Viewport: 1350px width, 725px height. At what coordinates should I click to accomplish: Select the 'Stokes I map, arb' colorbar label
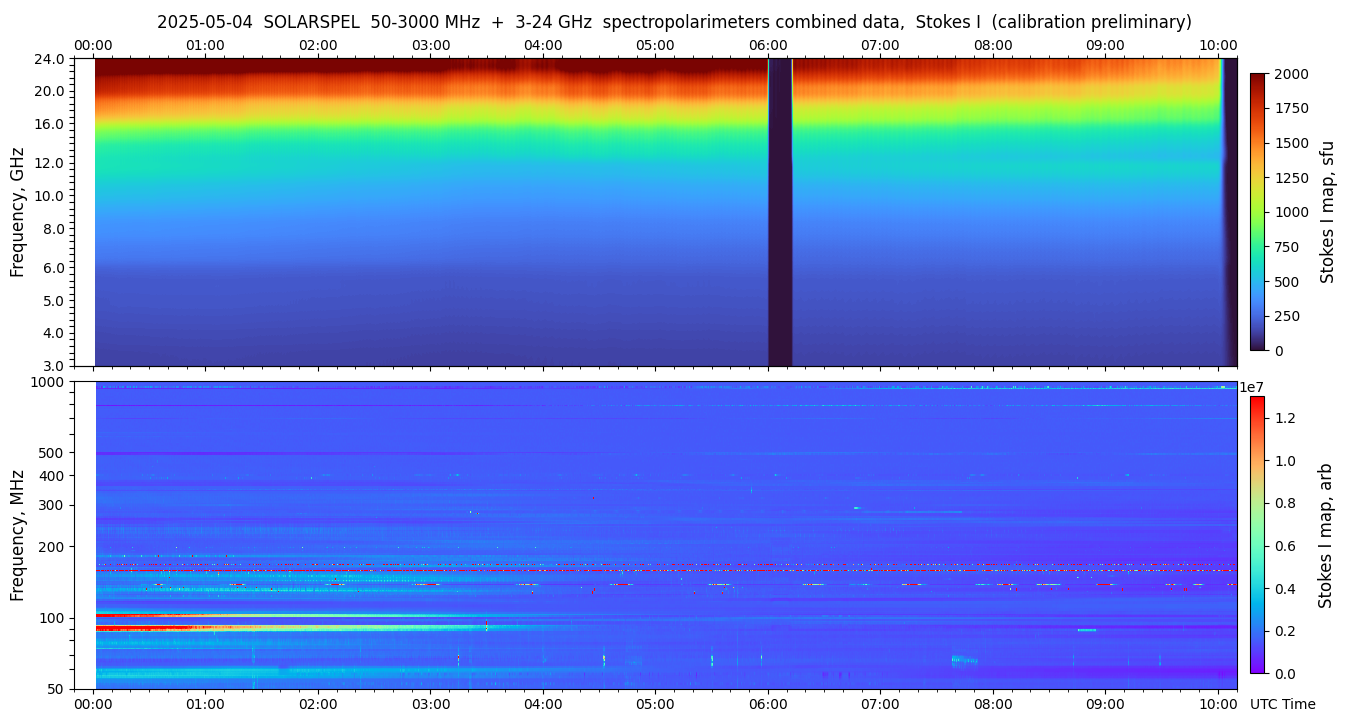pyautogui.click(x=1326, y=535)
